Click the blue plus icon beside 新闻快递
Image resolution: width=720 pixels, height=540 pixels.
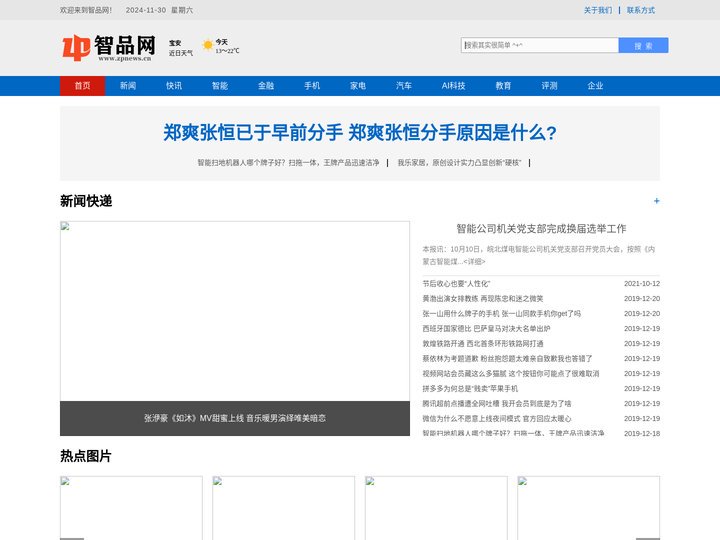coord(656,201)
